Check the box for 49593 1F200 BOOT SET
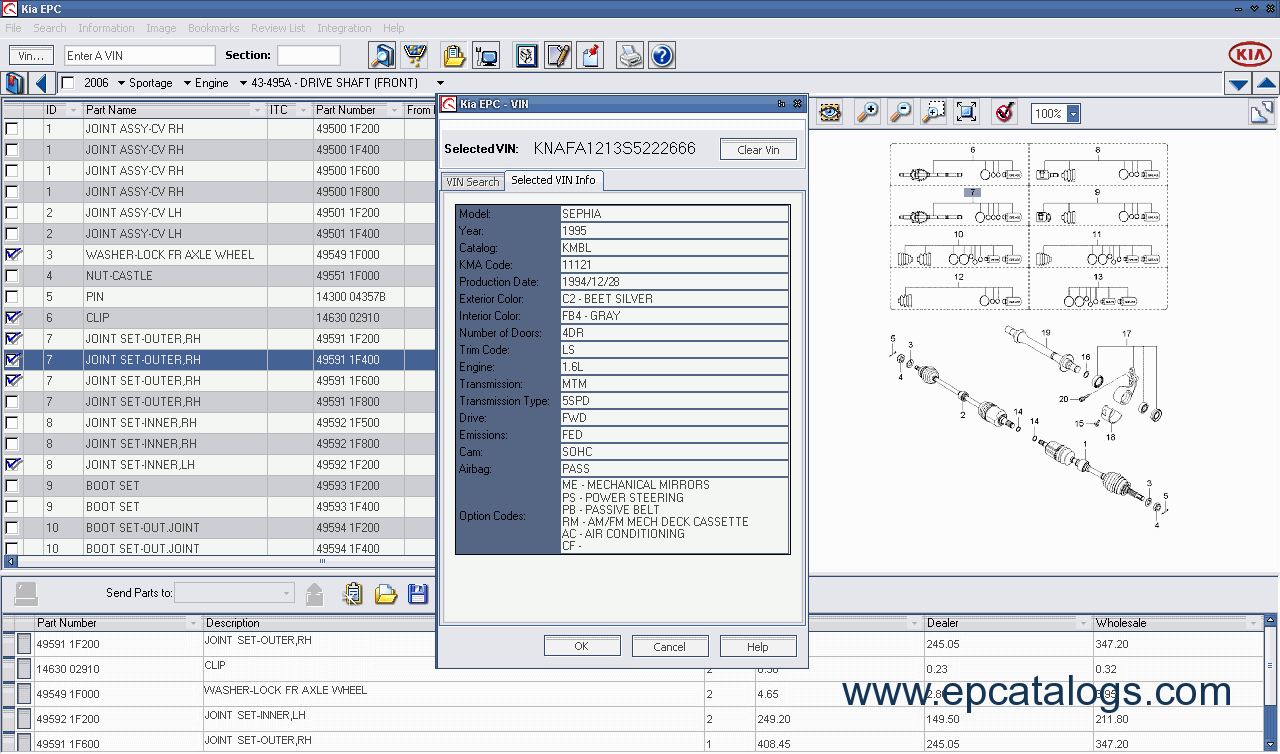 pos(12,486)
